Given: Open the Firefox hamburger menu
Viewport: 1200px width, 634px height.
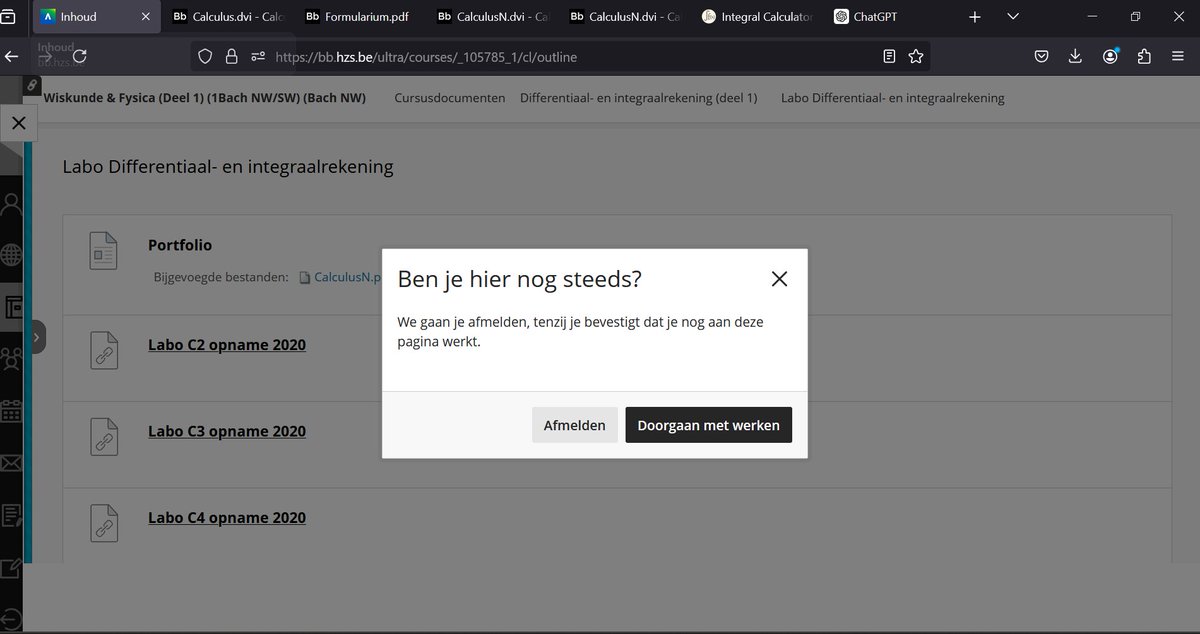Looking at the screenshot, I should click(1178, 57).
